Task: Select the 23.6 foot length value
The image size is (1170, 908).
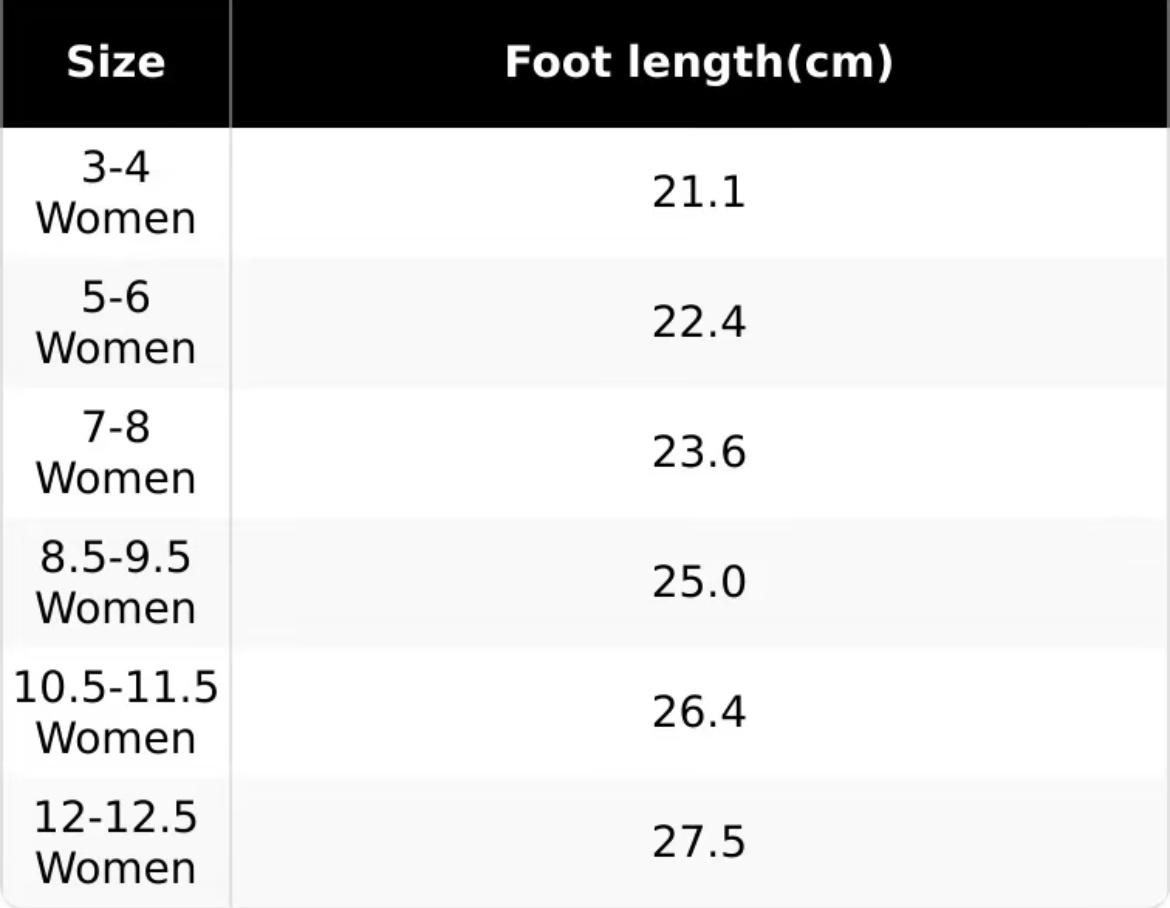Action: point(698,452)
